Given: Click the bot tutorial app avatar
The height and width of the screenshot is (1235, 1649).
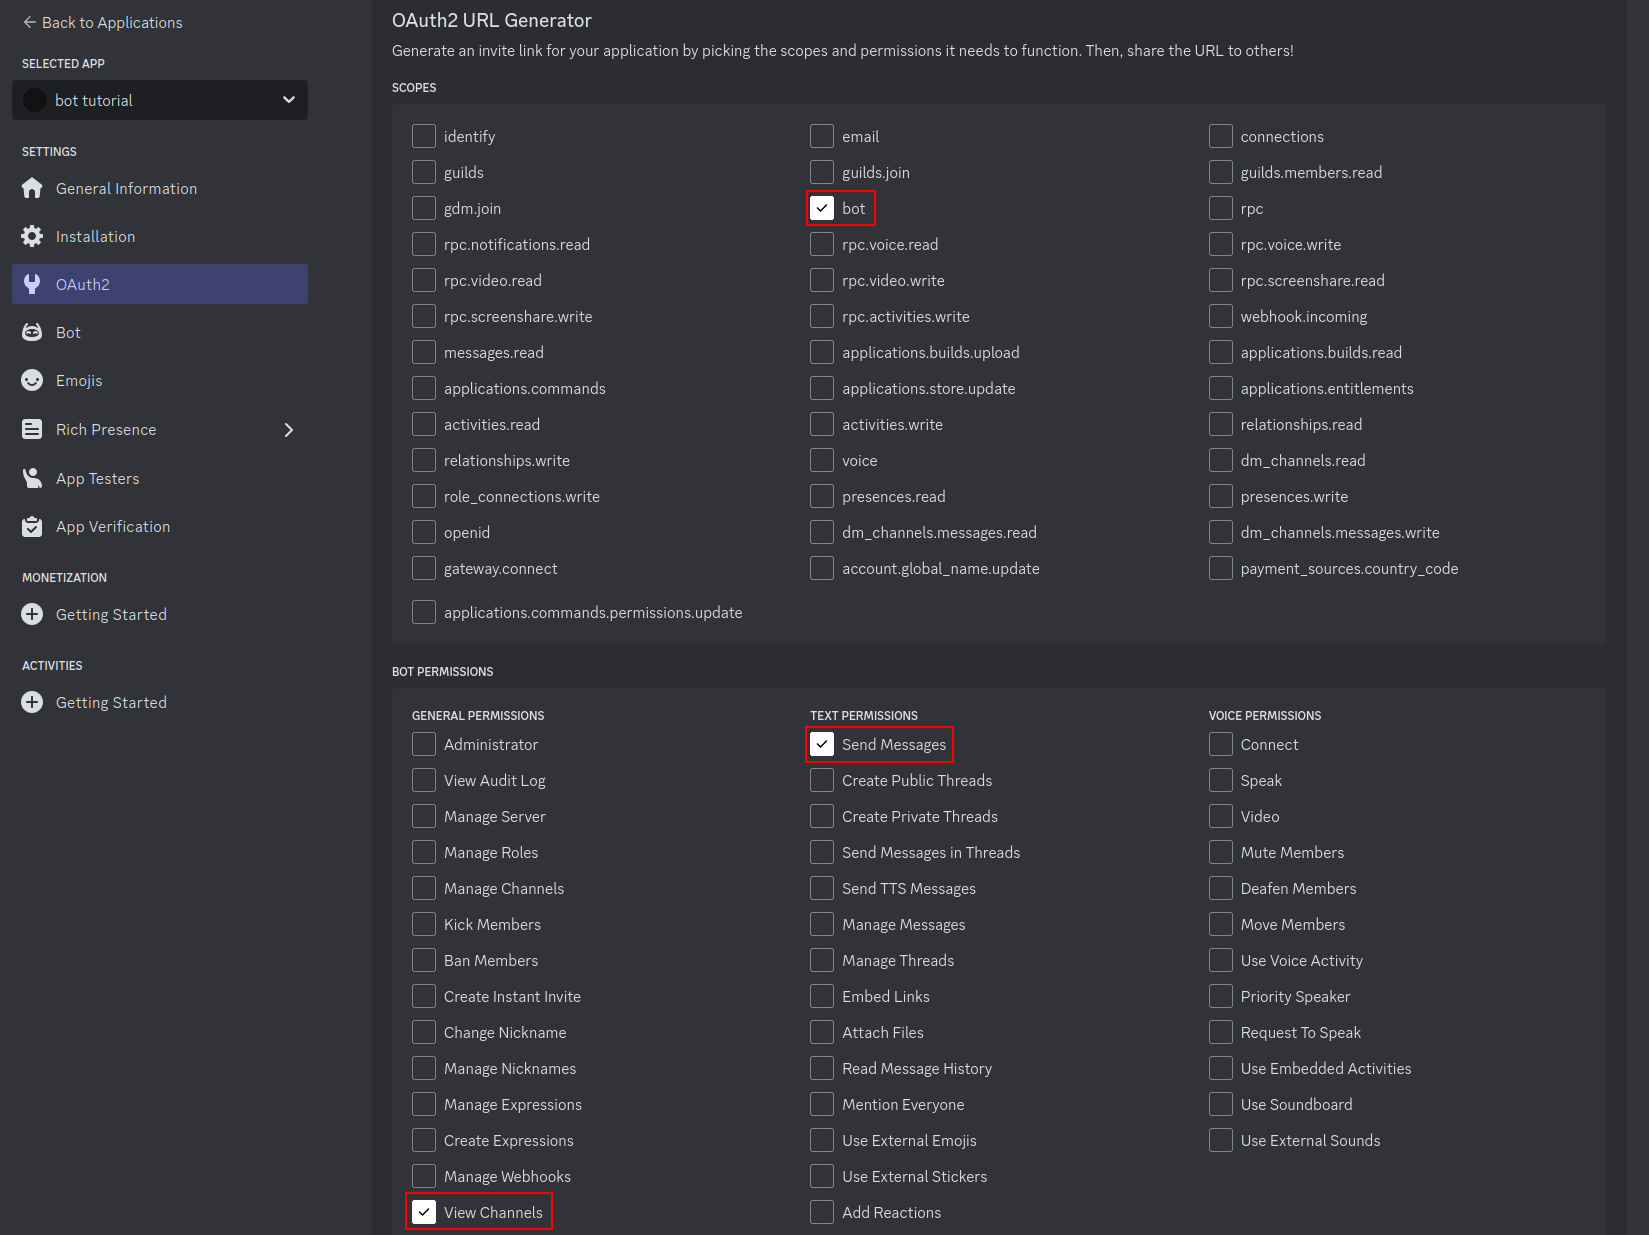Looking at the screenshot, I should 35,100.
